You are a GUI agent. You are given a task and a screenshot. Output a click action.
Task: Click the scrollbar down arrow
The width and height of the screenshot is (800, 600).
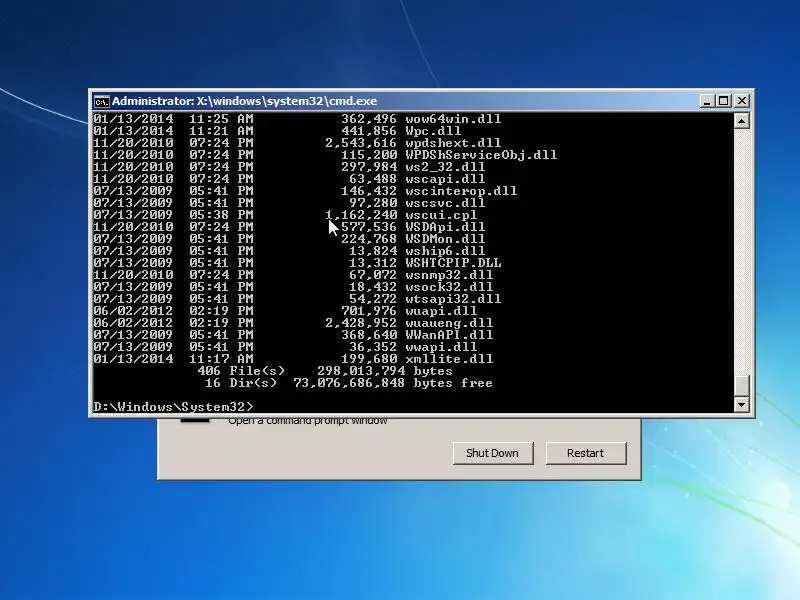pos(741,405)
